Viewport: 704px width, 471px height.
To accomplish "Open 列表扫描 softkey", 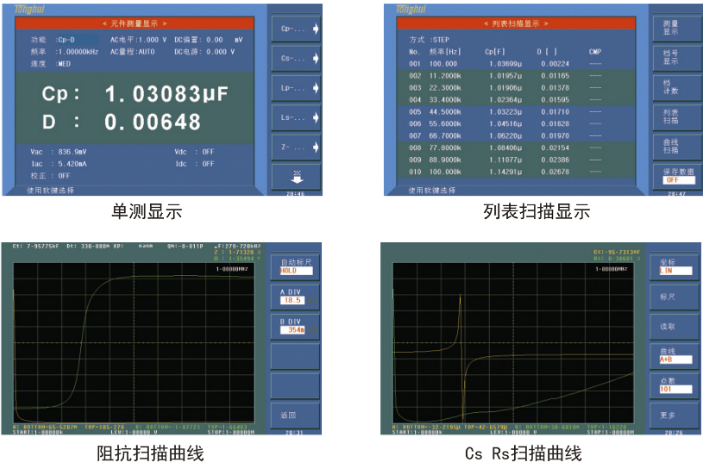I will tap(677, 117).
